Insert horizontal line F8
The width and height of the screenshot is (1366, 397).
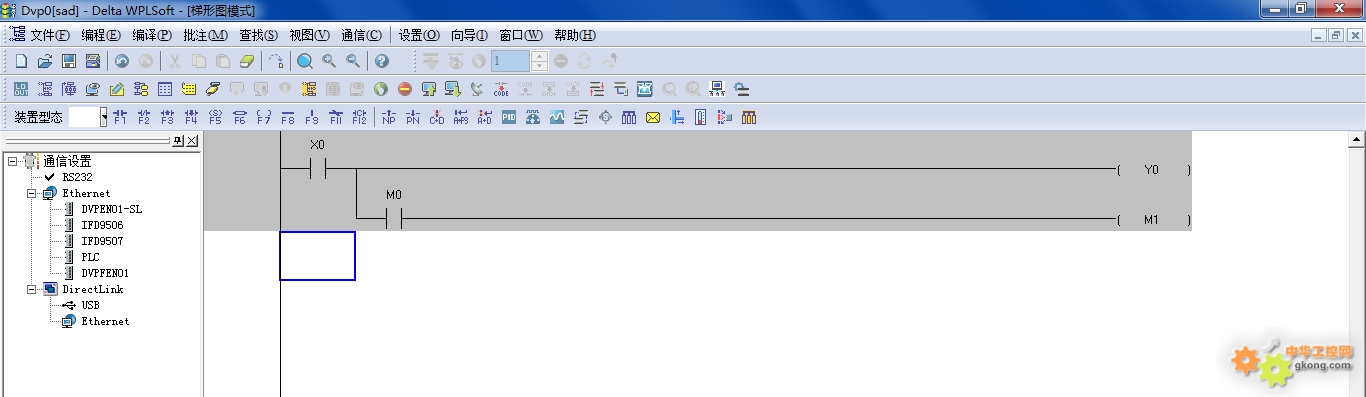(288, 117)
